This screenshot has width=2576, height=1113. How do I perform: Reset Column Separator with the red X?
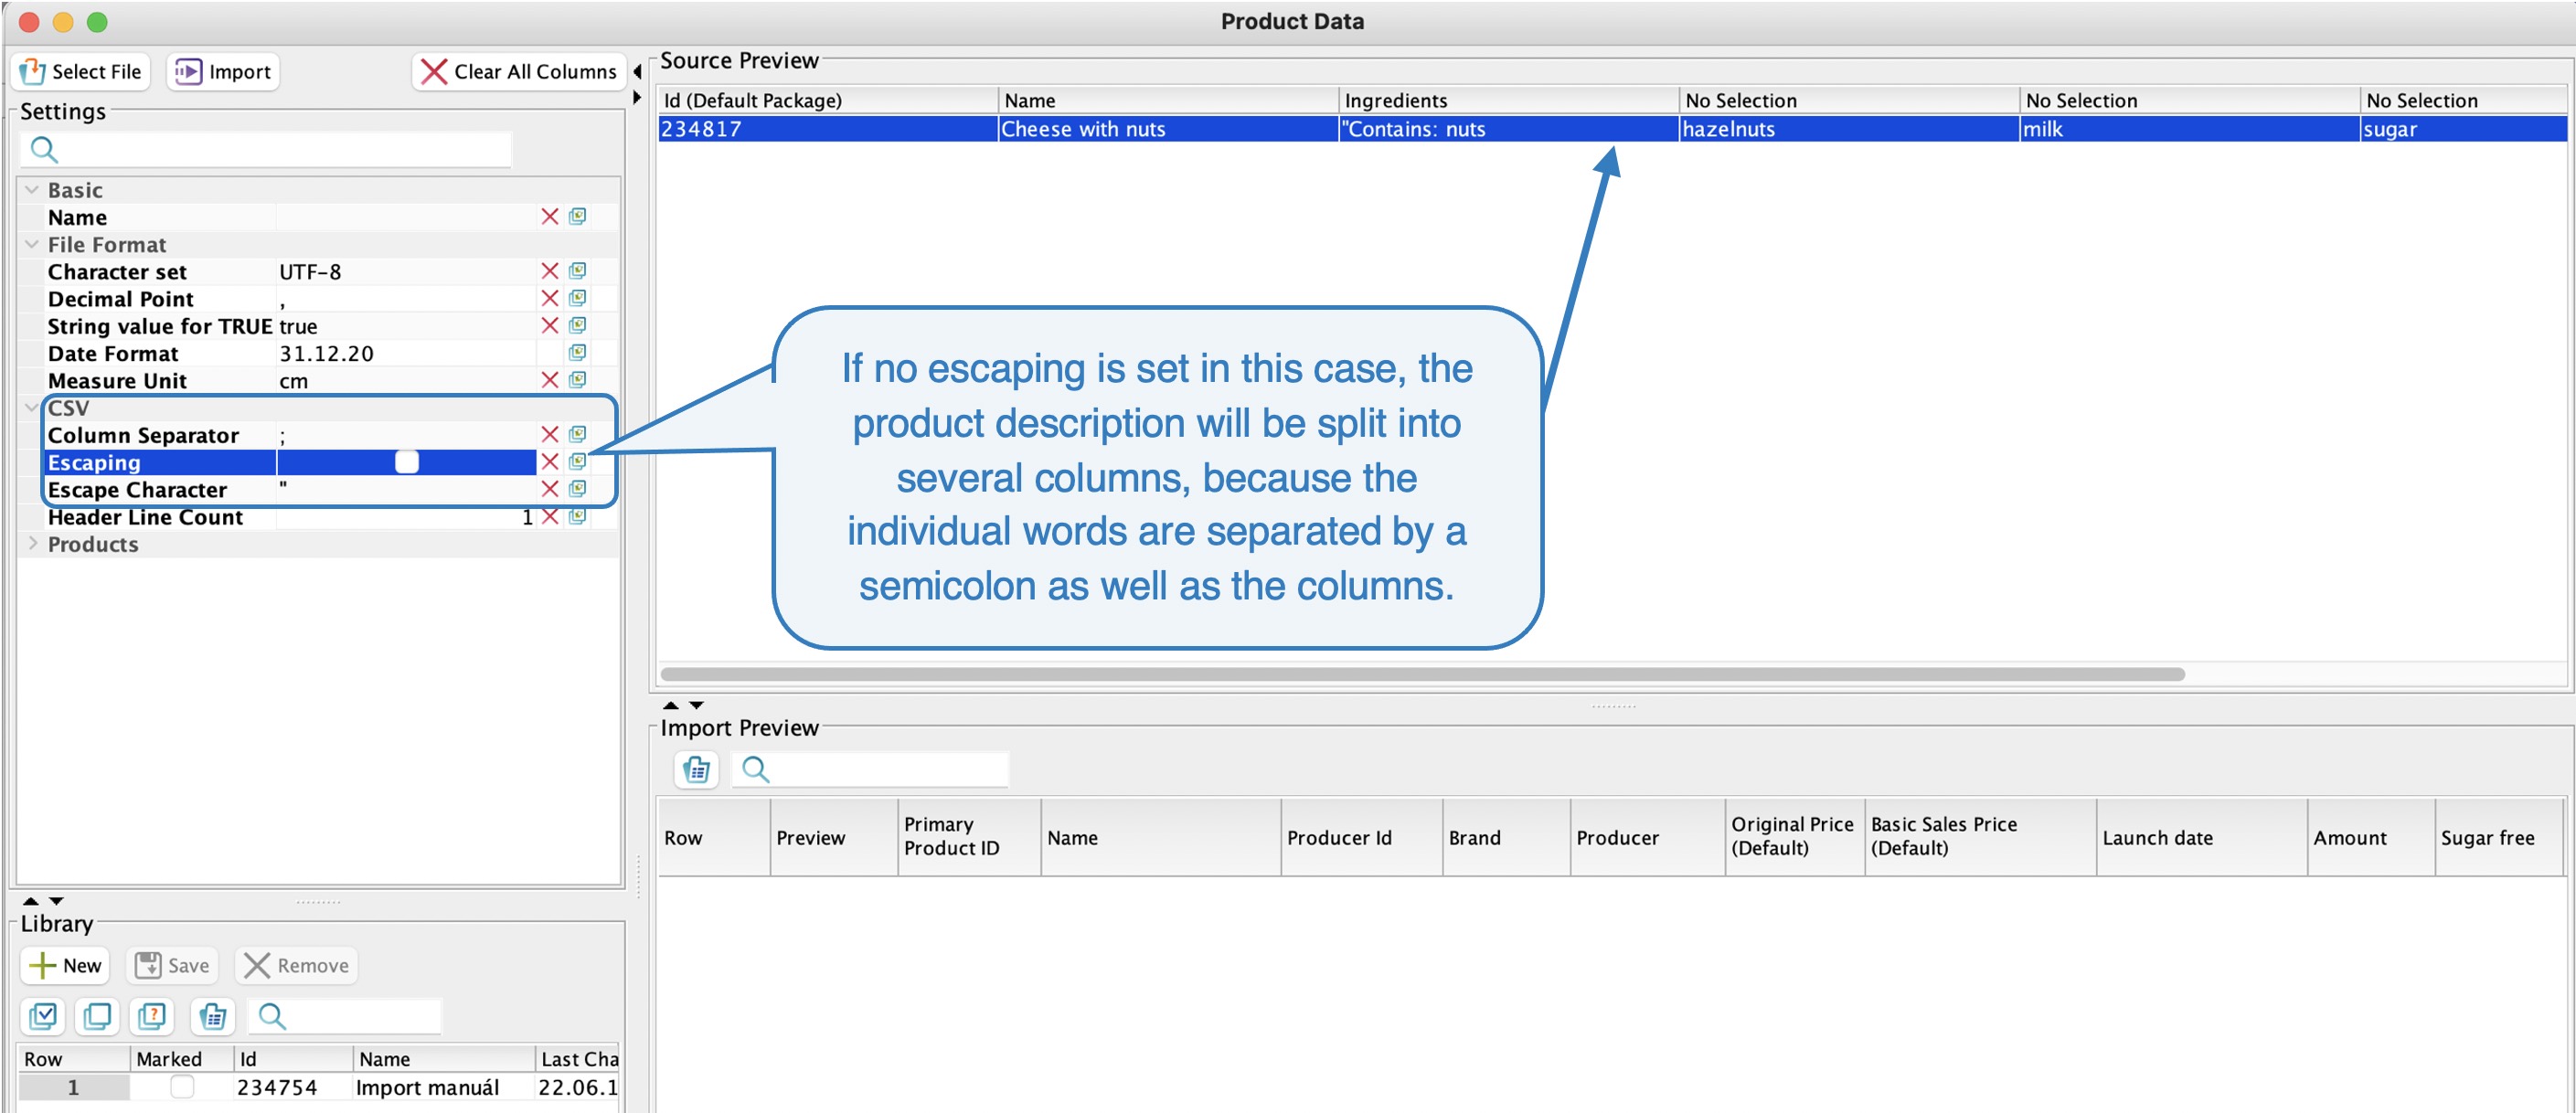[x=550, y=435]
